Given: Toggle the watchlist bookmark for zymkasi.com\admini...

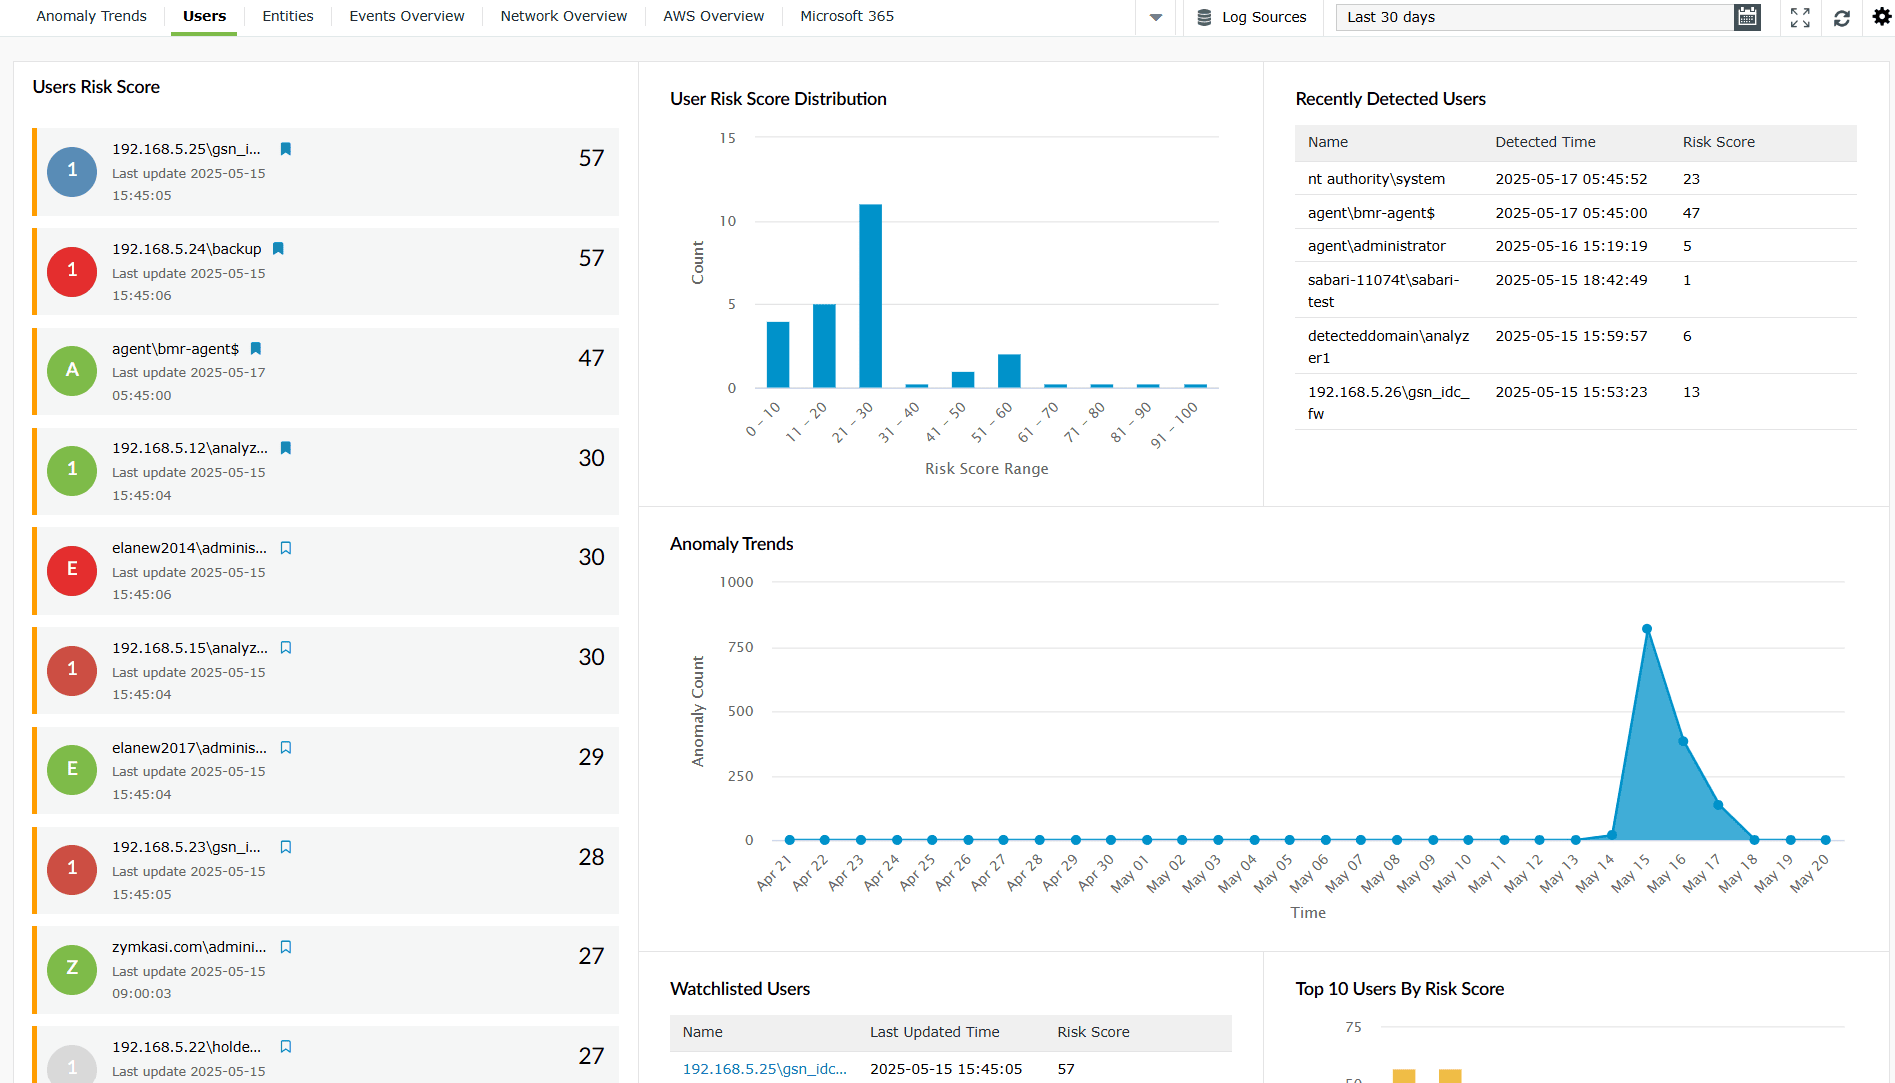Looking at the screenshot, I should (286, 947).
